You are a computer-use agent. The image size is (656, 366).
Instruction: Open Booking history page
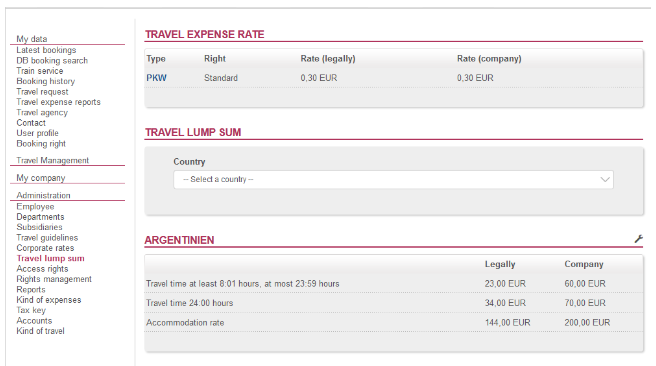coord(46,81)
